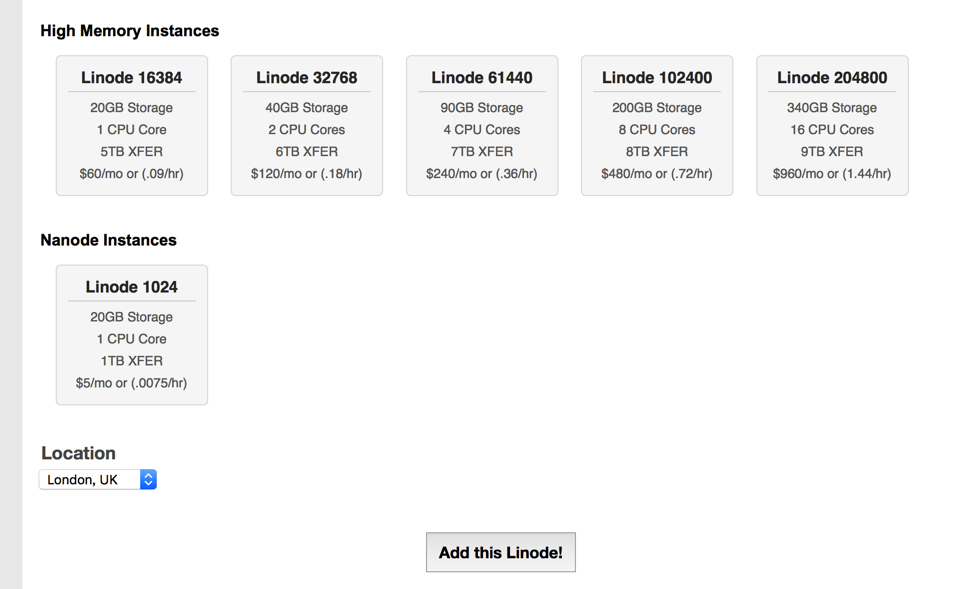This screenshot has width=960, height=589.
Task: Click the Nanode Instances heading
Action: pyautogui.click(x=108, y=240)
